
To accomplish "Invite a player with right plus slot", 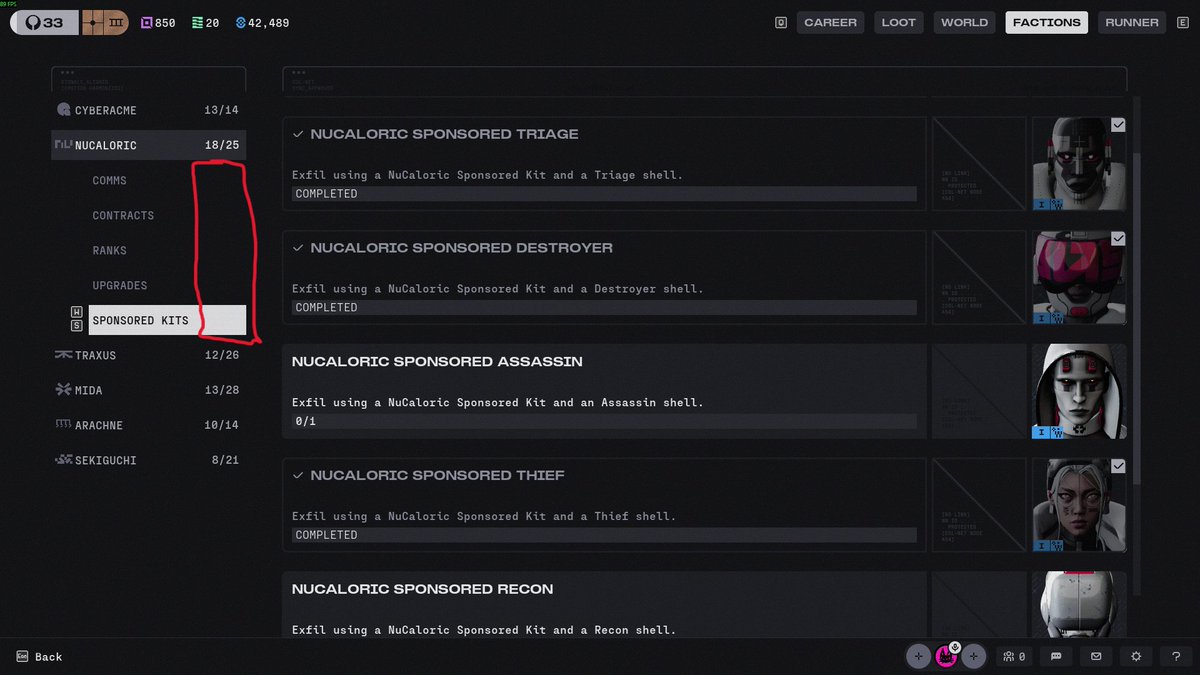I will [974, 656].
